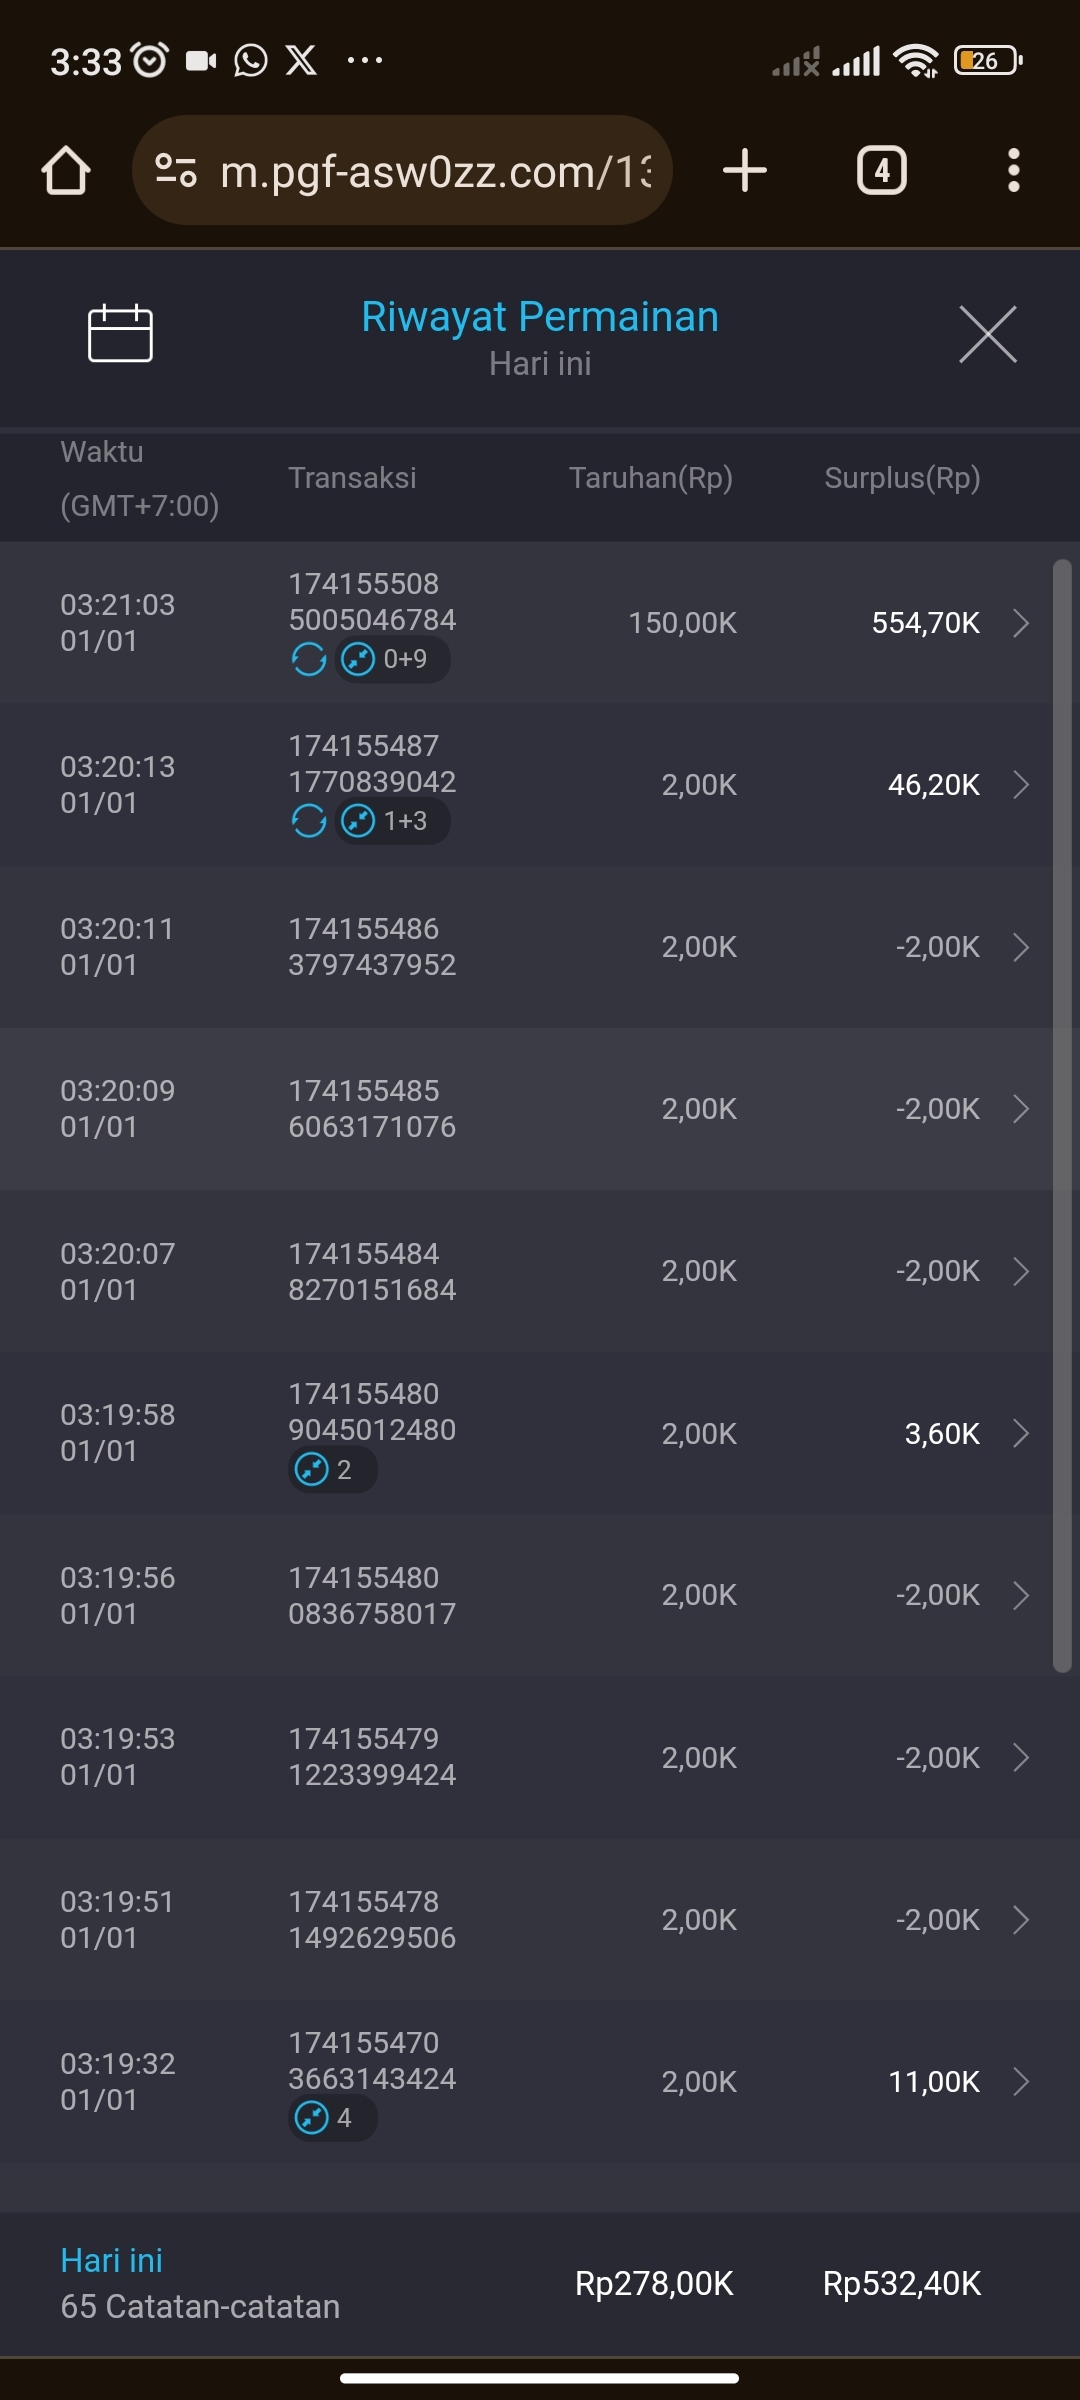
Task: Tap the Hari ini summary link
Action: pyautogui.click(x=111, y=2260)
